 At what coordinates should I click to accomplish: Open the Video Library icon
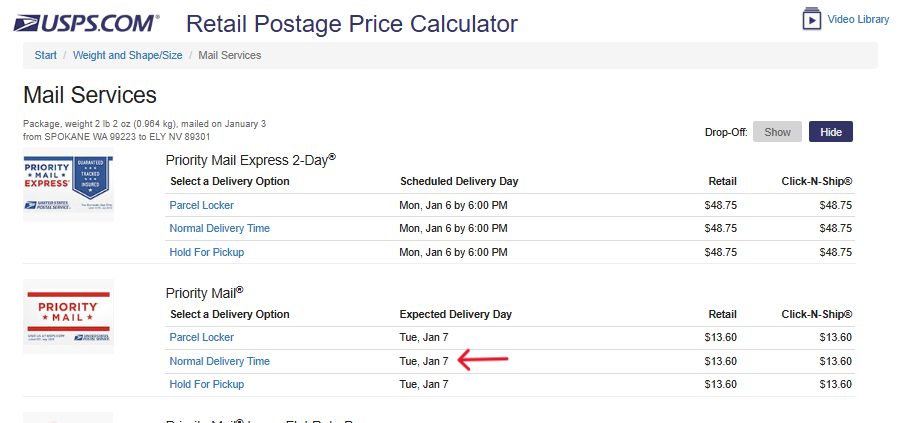[x=811, y=18]
